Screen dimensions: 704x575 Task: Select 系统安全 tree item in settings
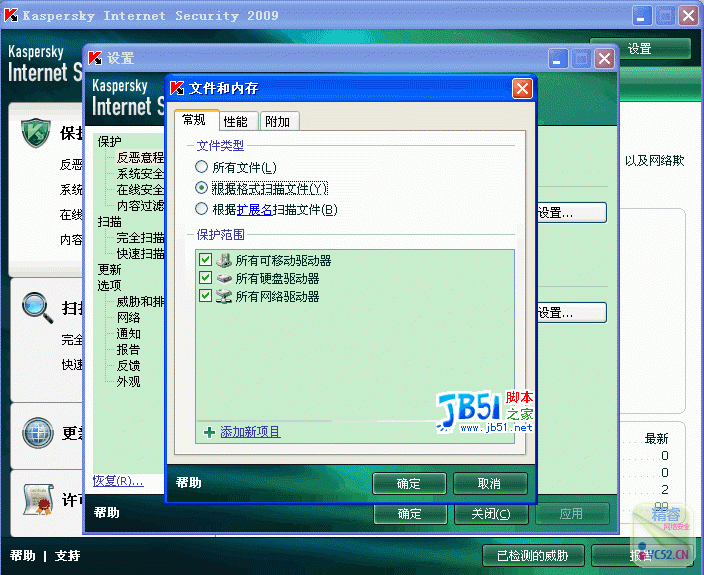click(x=140, y=174)
